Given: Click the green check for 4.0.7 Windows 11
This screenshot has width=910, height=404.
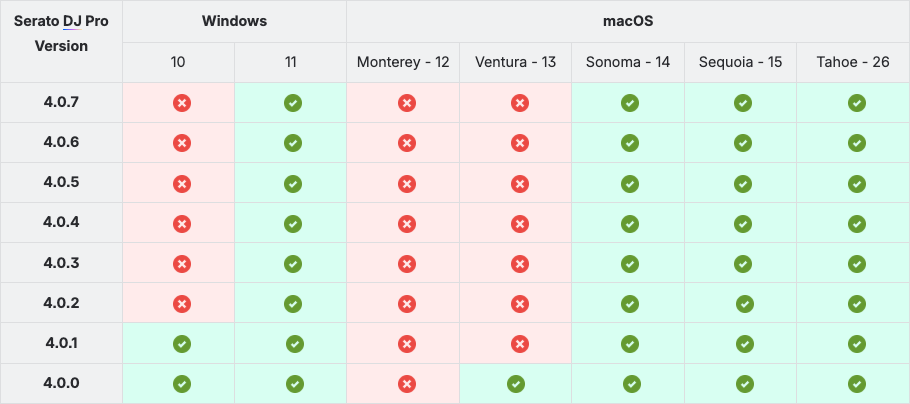Looking at the screenshot, I should point(293,103).
